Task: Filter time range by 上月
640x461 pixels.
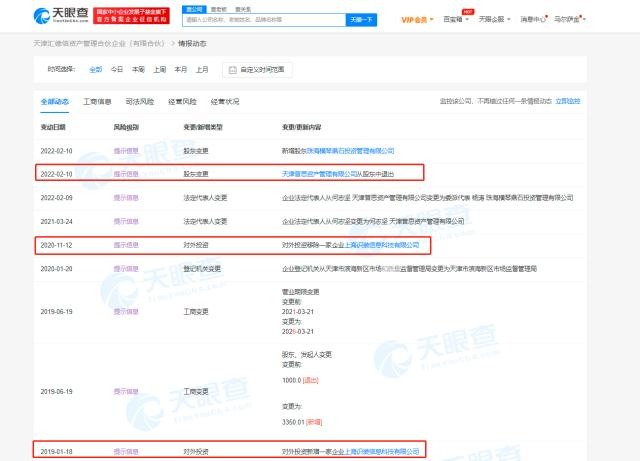Action: click(x=202, y=69)
